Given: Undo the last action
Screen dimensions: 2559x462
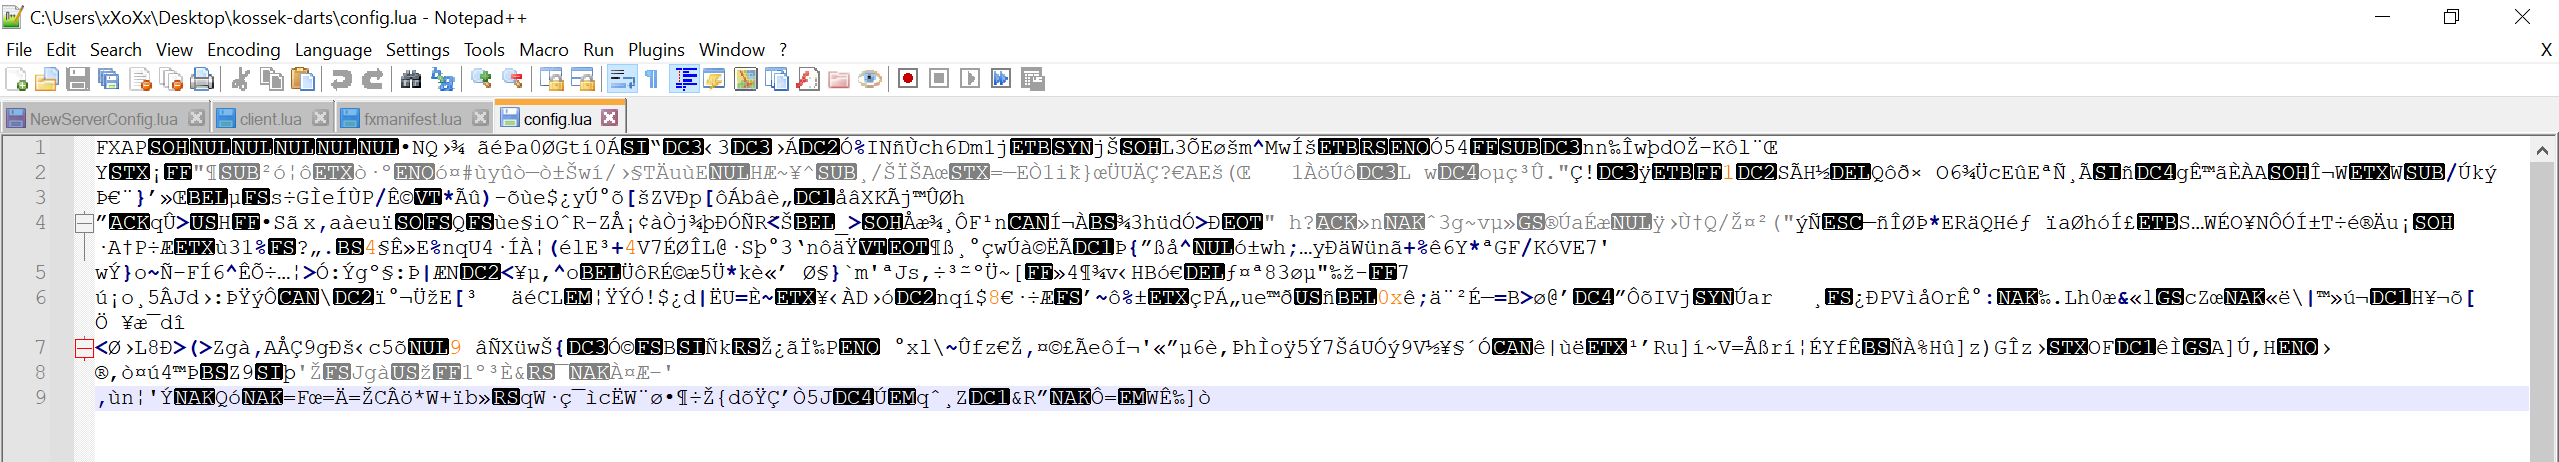Looking at the screenshot, I should (x=341, y=79).
